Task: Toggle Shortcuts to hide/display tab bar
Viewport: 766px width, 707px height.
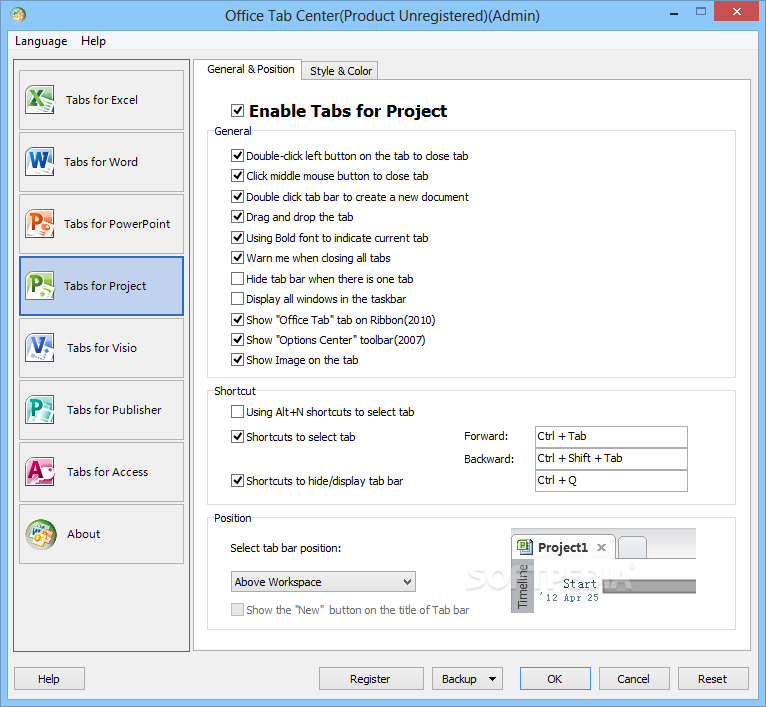Action: (237, 481)
